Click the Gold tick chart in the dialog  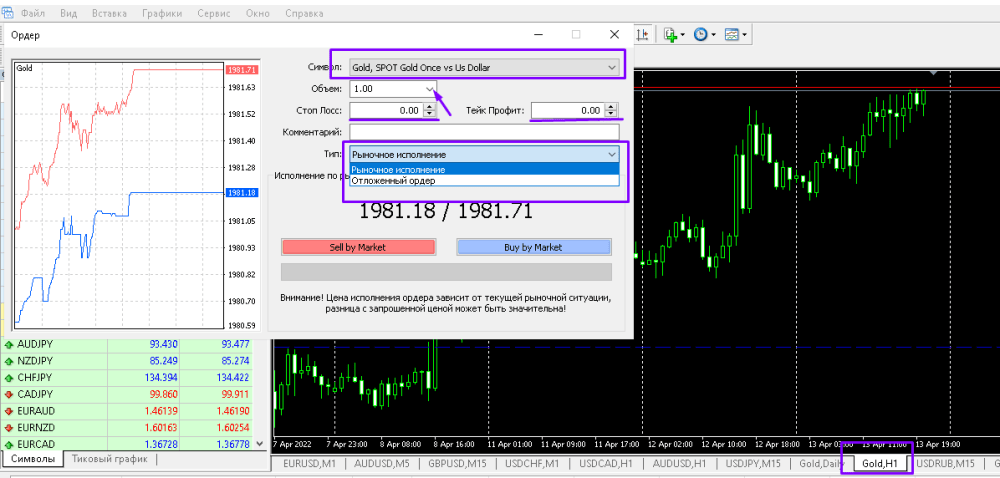(x=118, y=194)
